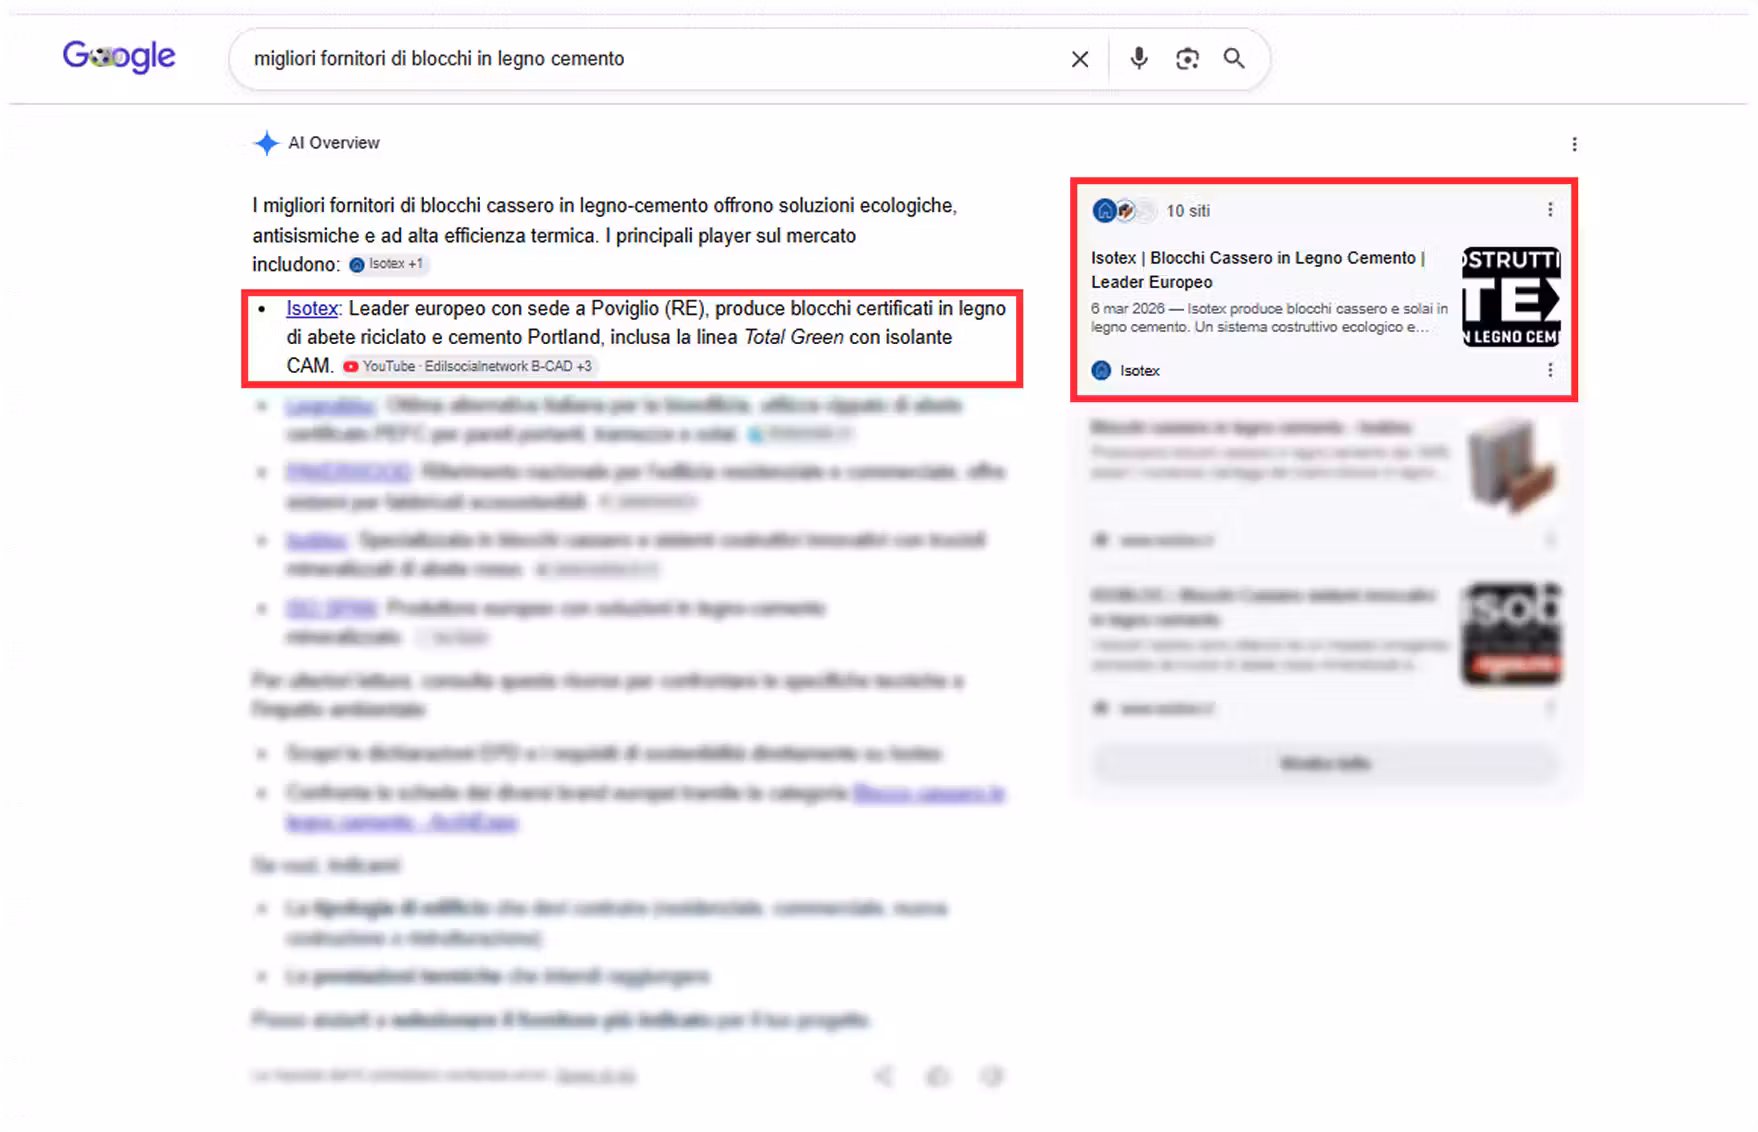
Task: Click the blurred Mostra tutto button
Action: 1324,764
